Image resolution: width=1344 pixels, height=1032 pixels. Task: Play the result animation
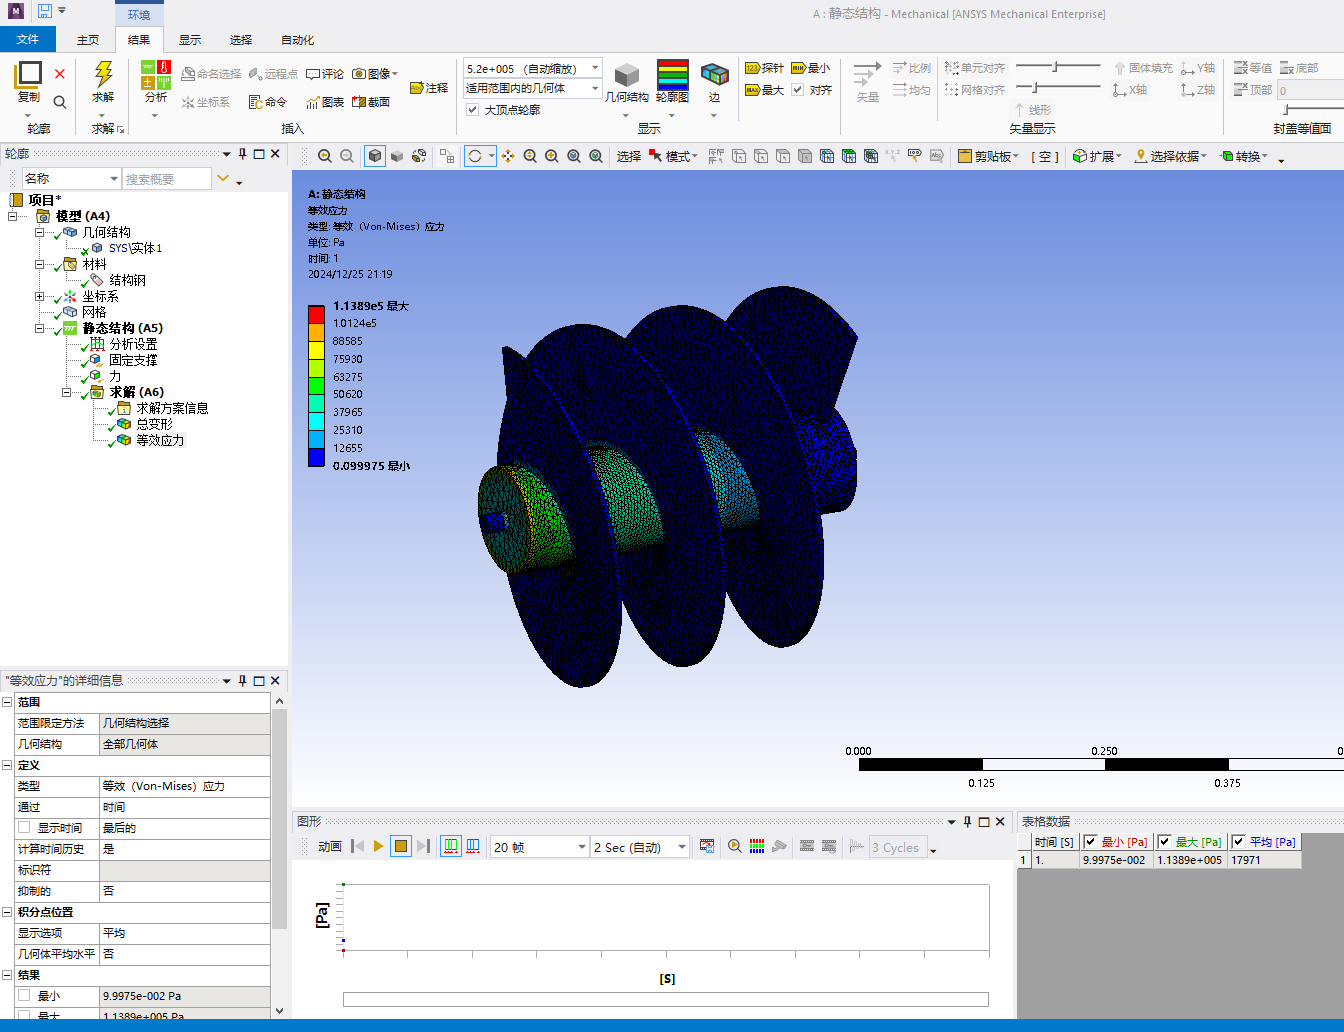click(378, 846)
